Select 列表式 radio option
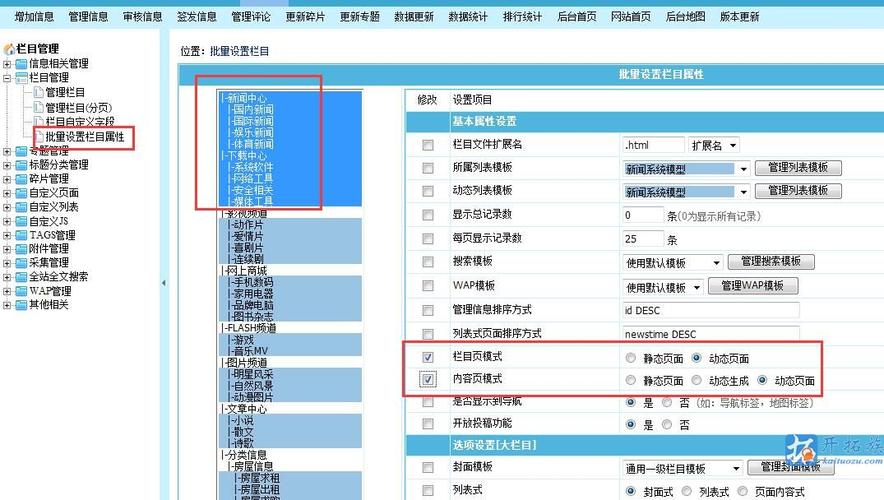 pyautogui.click(x=687, y=492)
